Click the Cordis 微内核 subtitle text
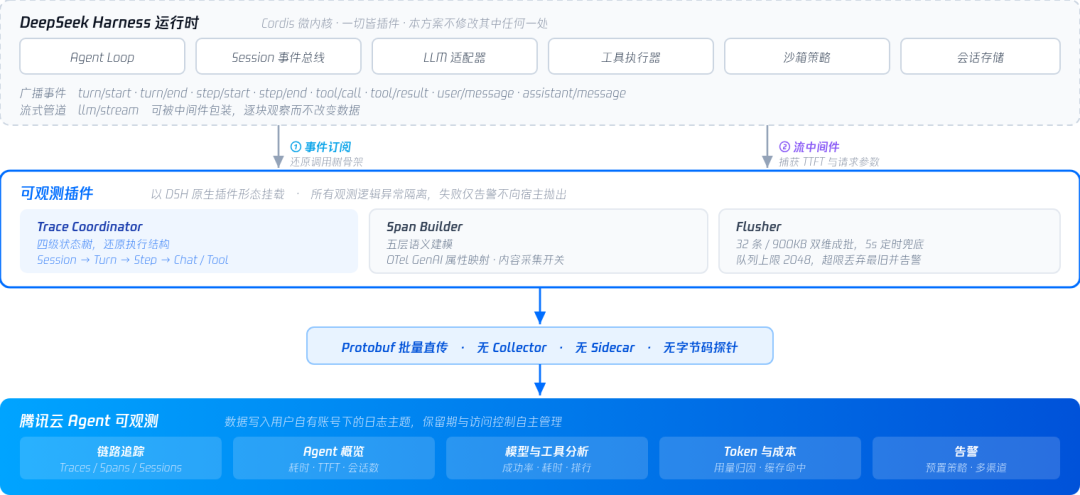This screenshot has width=1080, height=495. click(x=404, y=23)
